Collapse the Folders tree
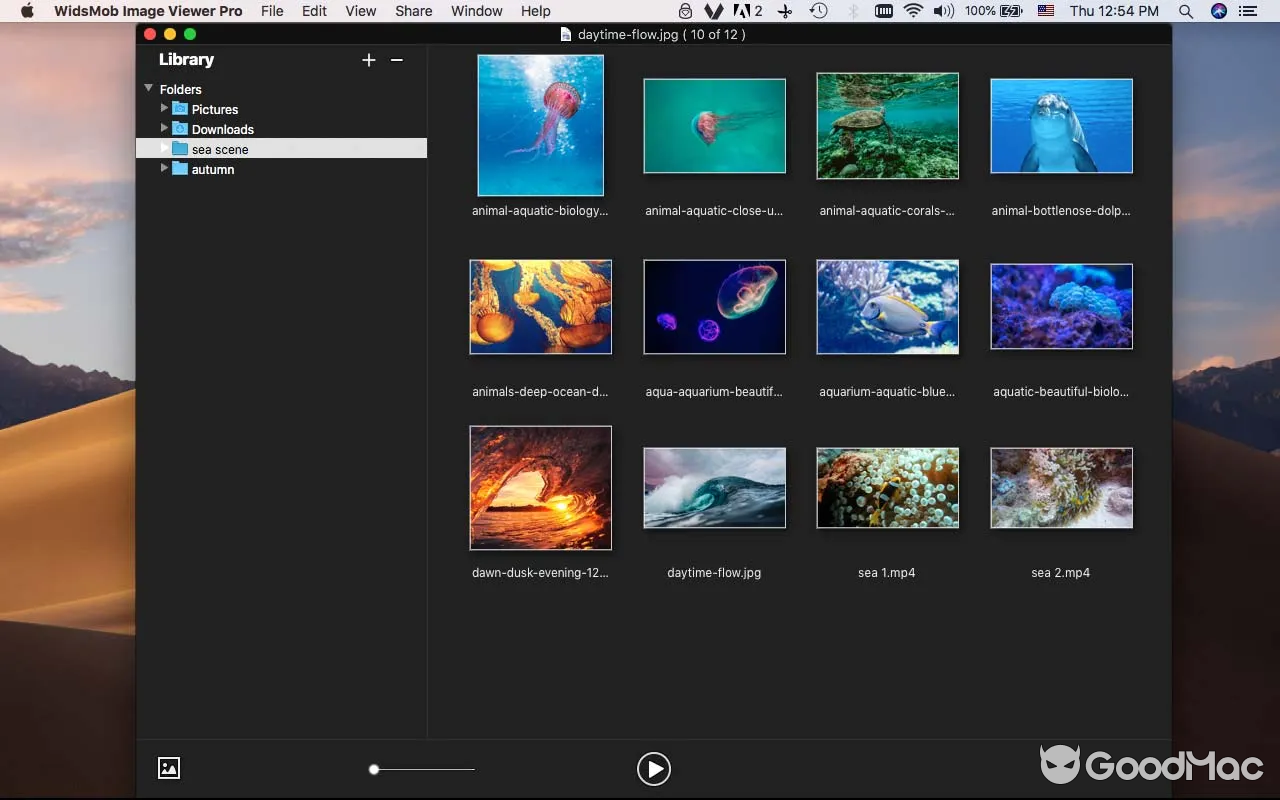The image size is (1280, 800). [x=147, y=88]
